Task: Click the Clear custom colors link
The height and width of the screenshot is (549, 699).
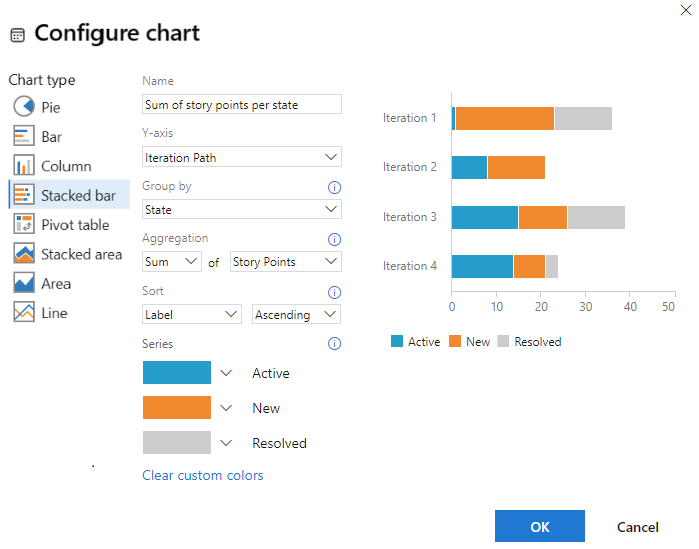Action: click(x=203, y=475)
